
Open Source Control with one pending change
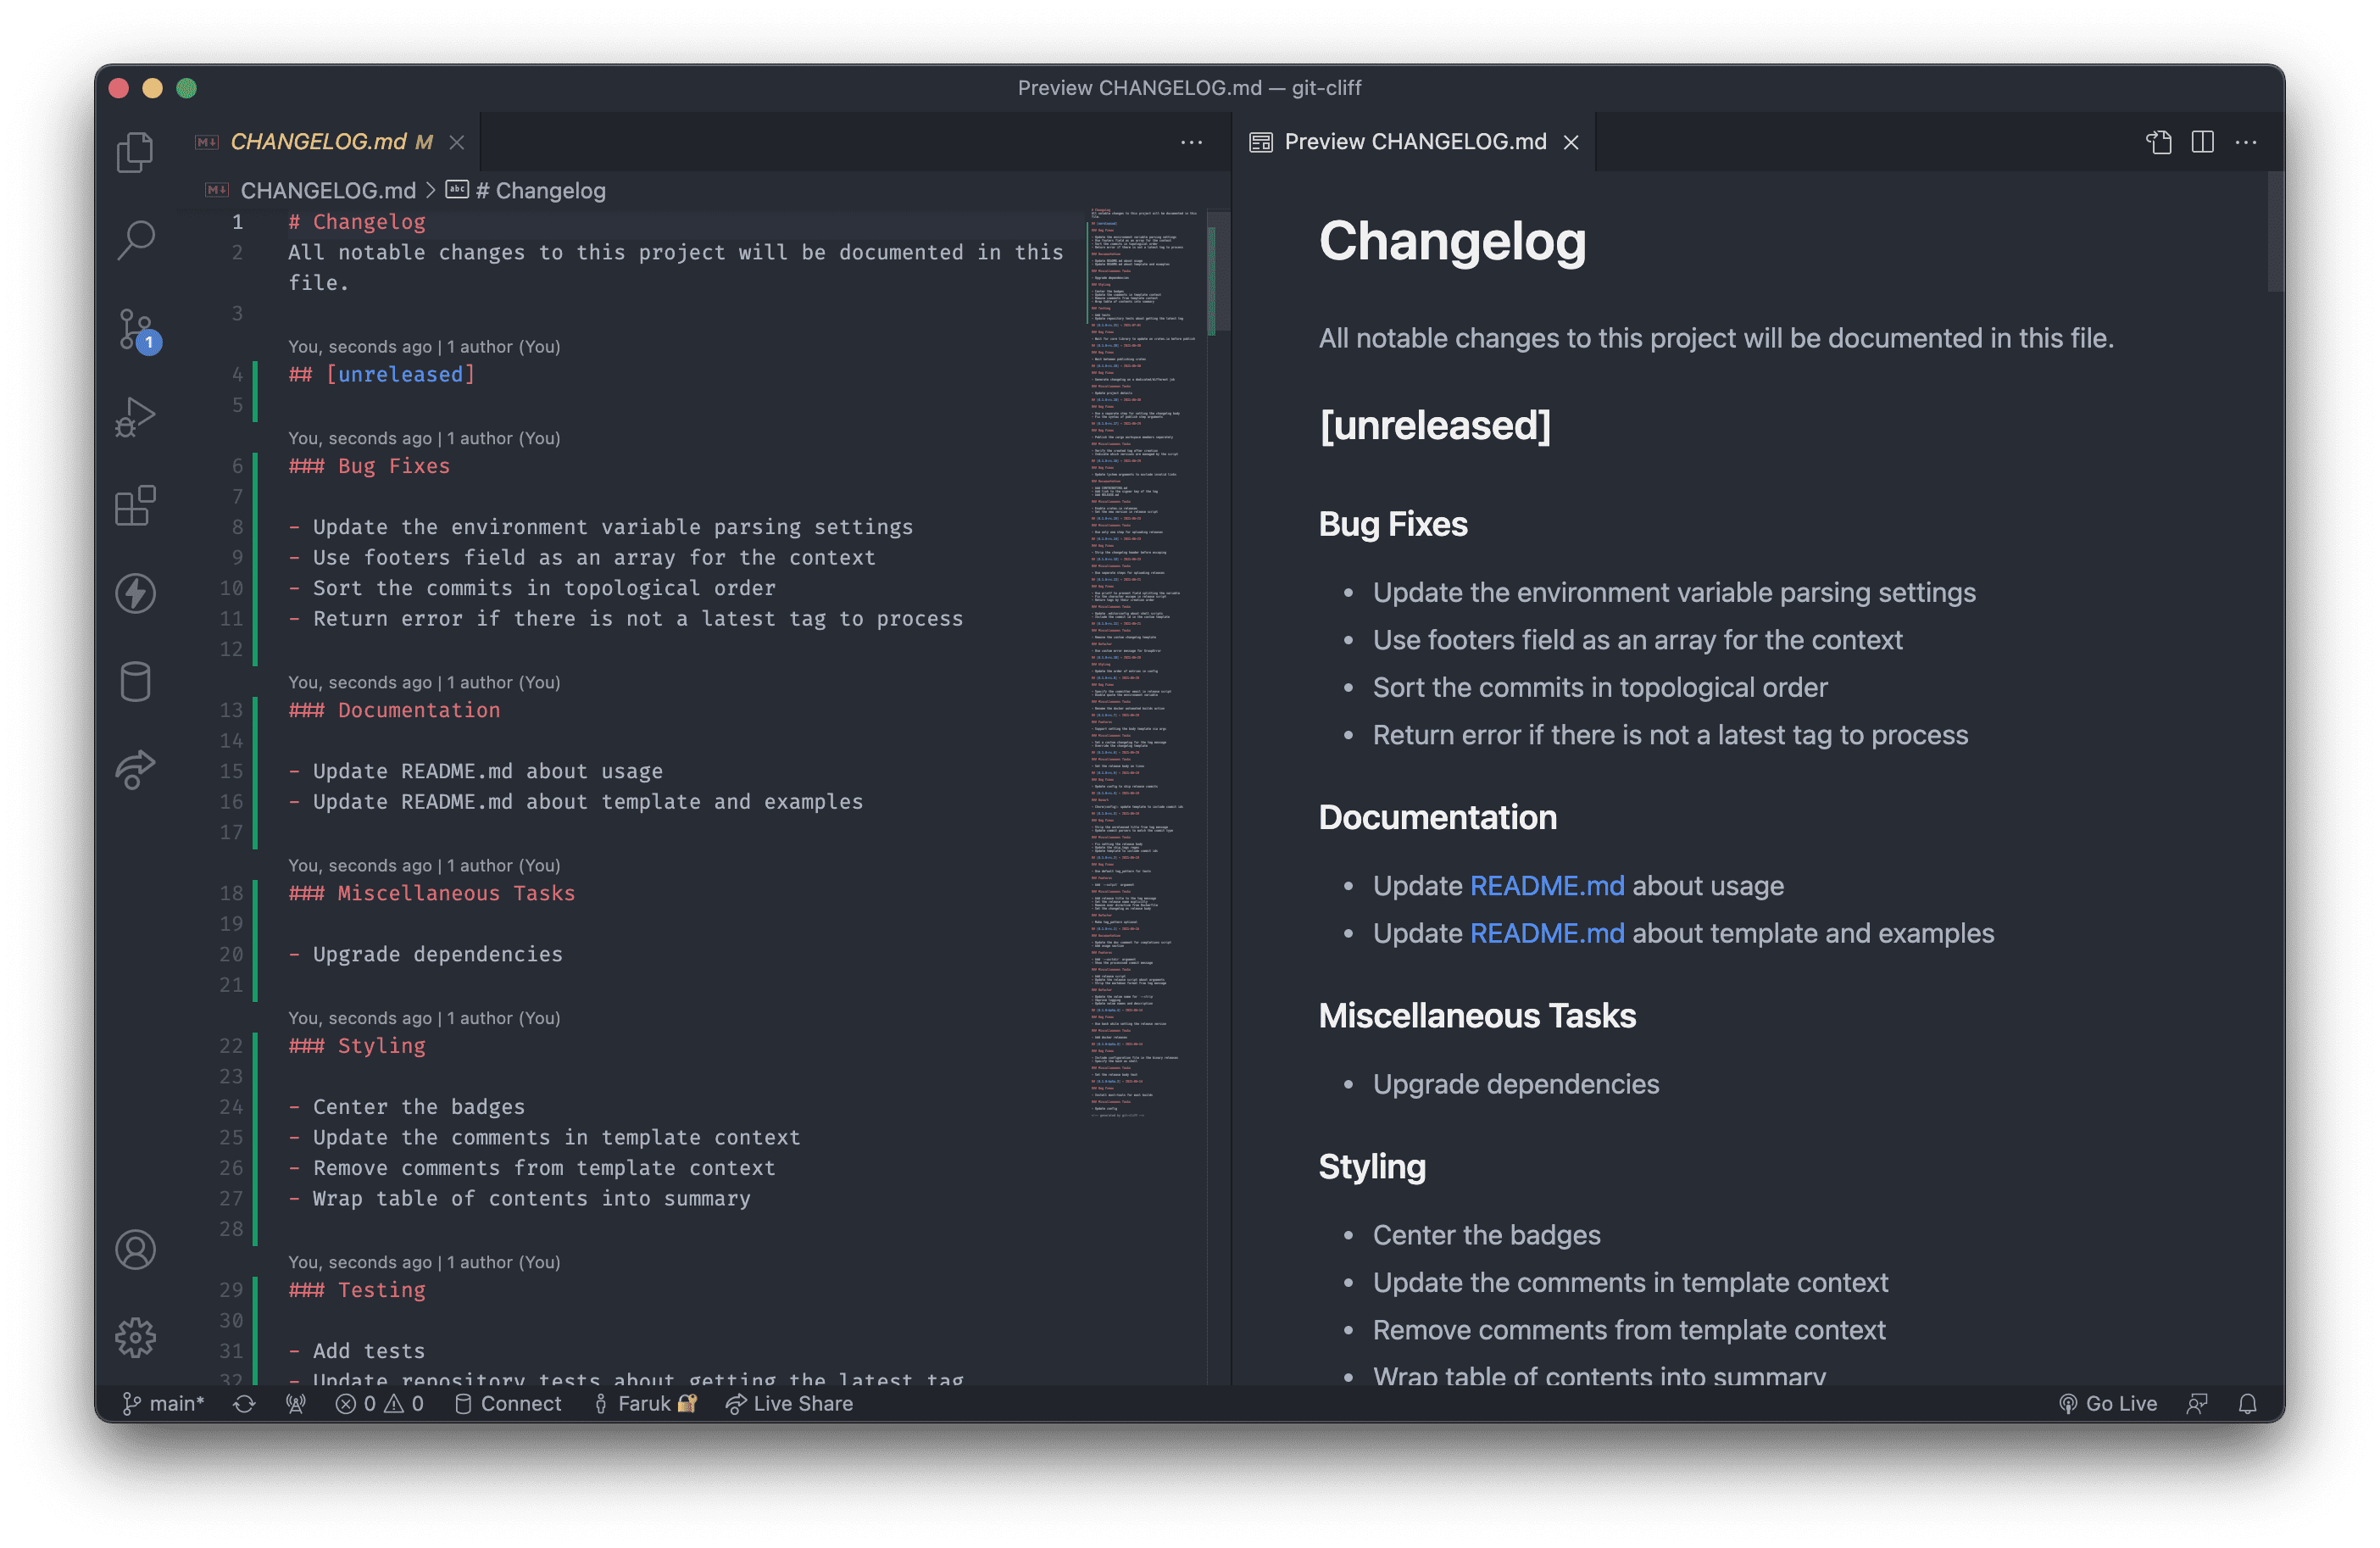click(x=135, y=329)
